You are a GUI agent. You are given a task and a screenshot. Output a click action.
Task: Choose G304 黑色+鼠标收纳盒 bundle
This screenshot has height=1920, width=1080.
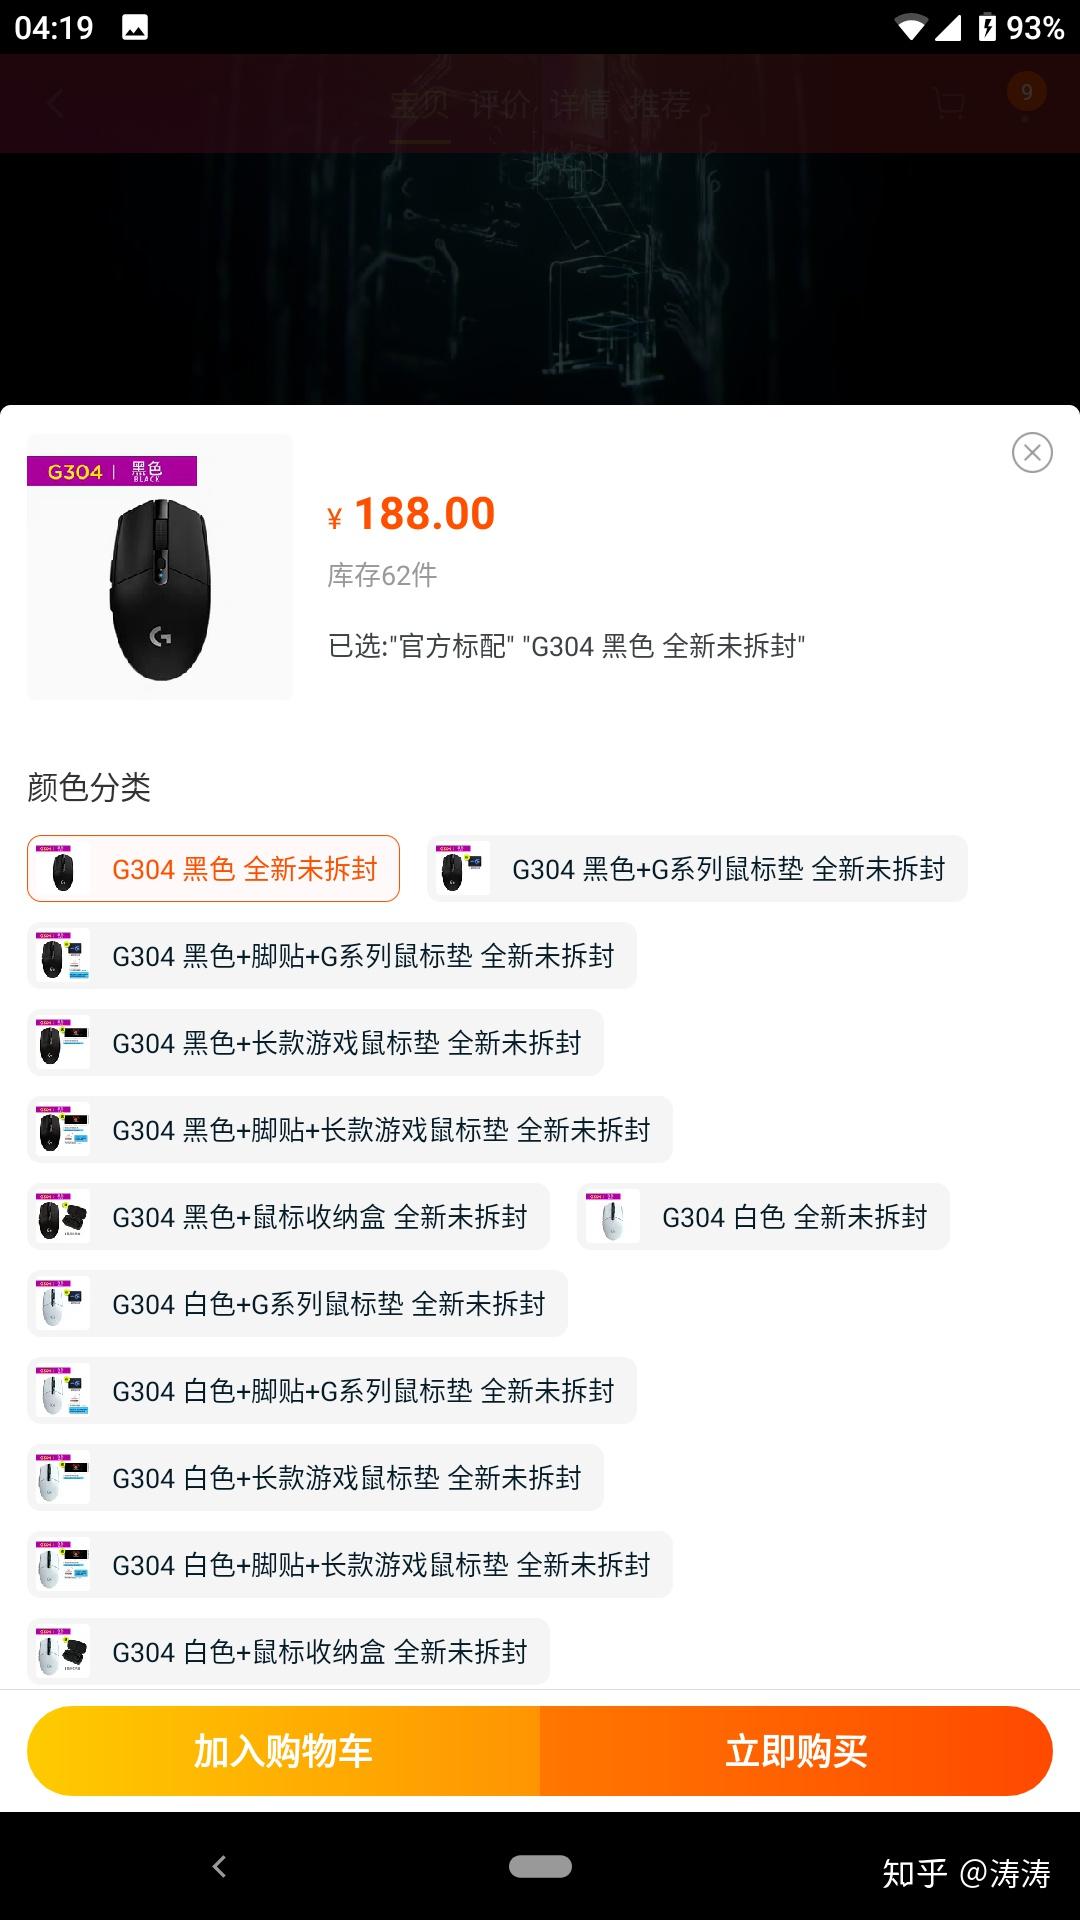(288, 1217)
